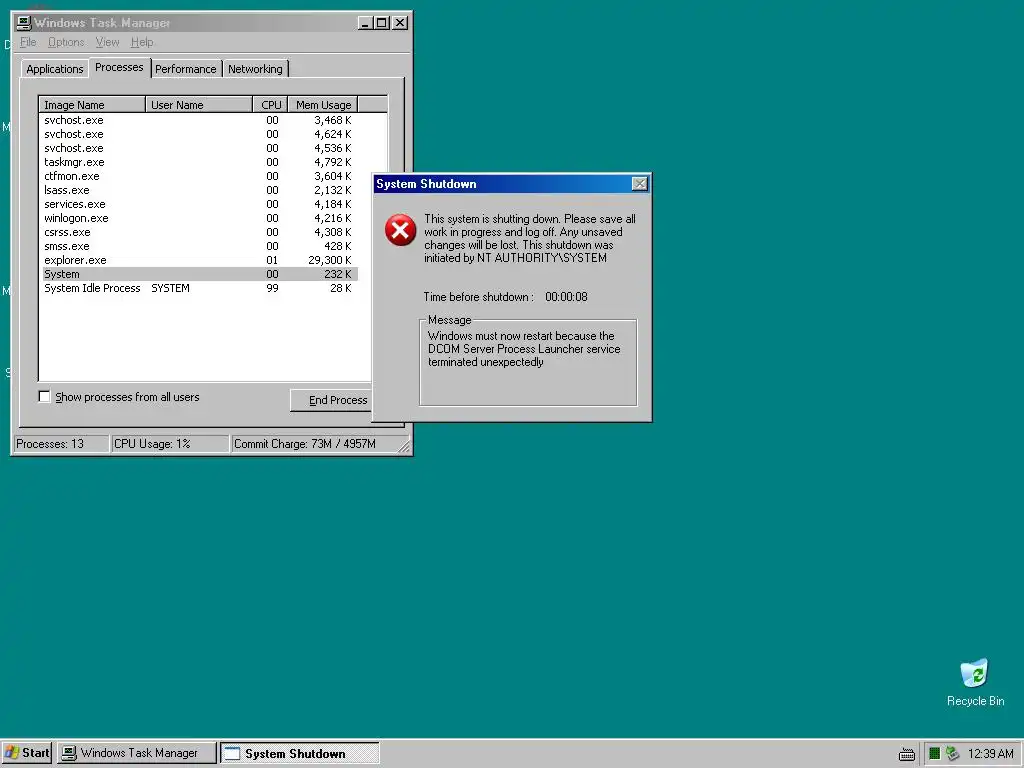
Task: Open the Start menu
Action: pyautogui.click(x=27, y=753)
